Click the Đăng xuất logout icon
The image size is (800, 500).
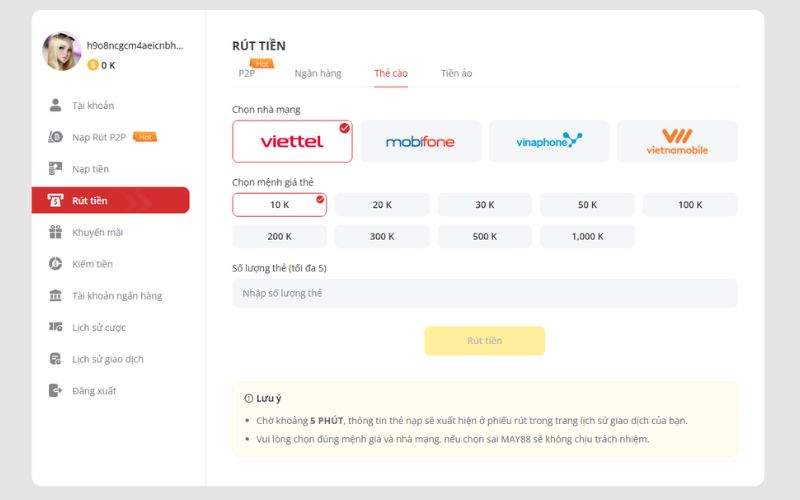(x=55, y=391)
